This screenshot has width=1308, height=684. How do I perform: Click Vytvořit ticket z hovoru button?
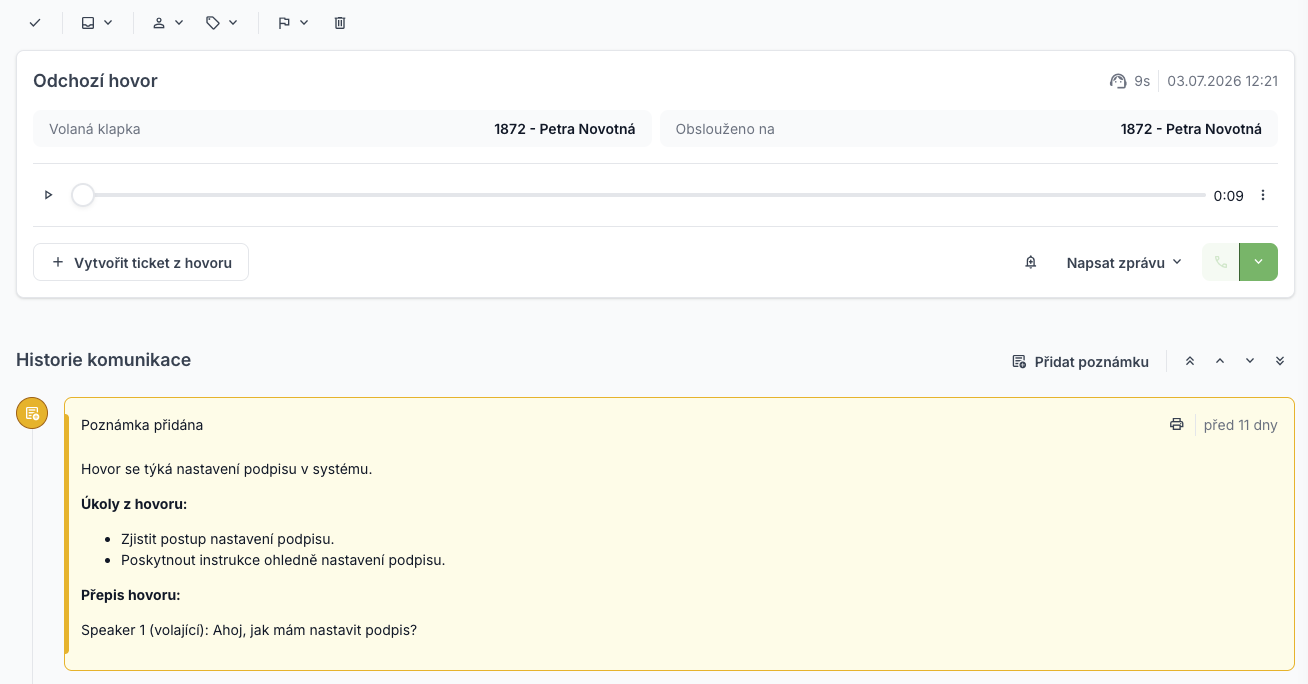pos(141,262)
